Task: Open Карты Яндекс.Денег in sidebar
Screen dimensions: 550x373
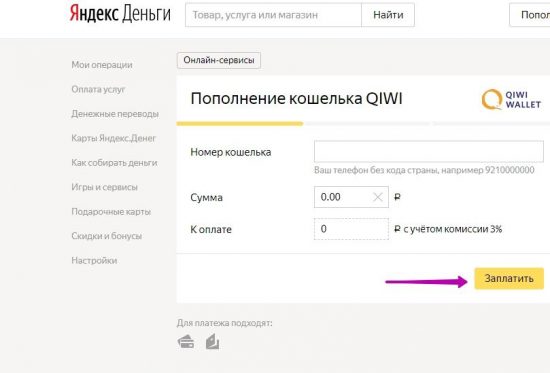Action: point(114,138)
